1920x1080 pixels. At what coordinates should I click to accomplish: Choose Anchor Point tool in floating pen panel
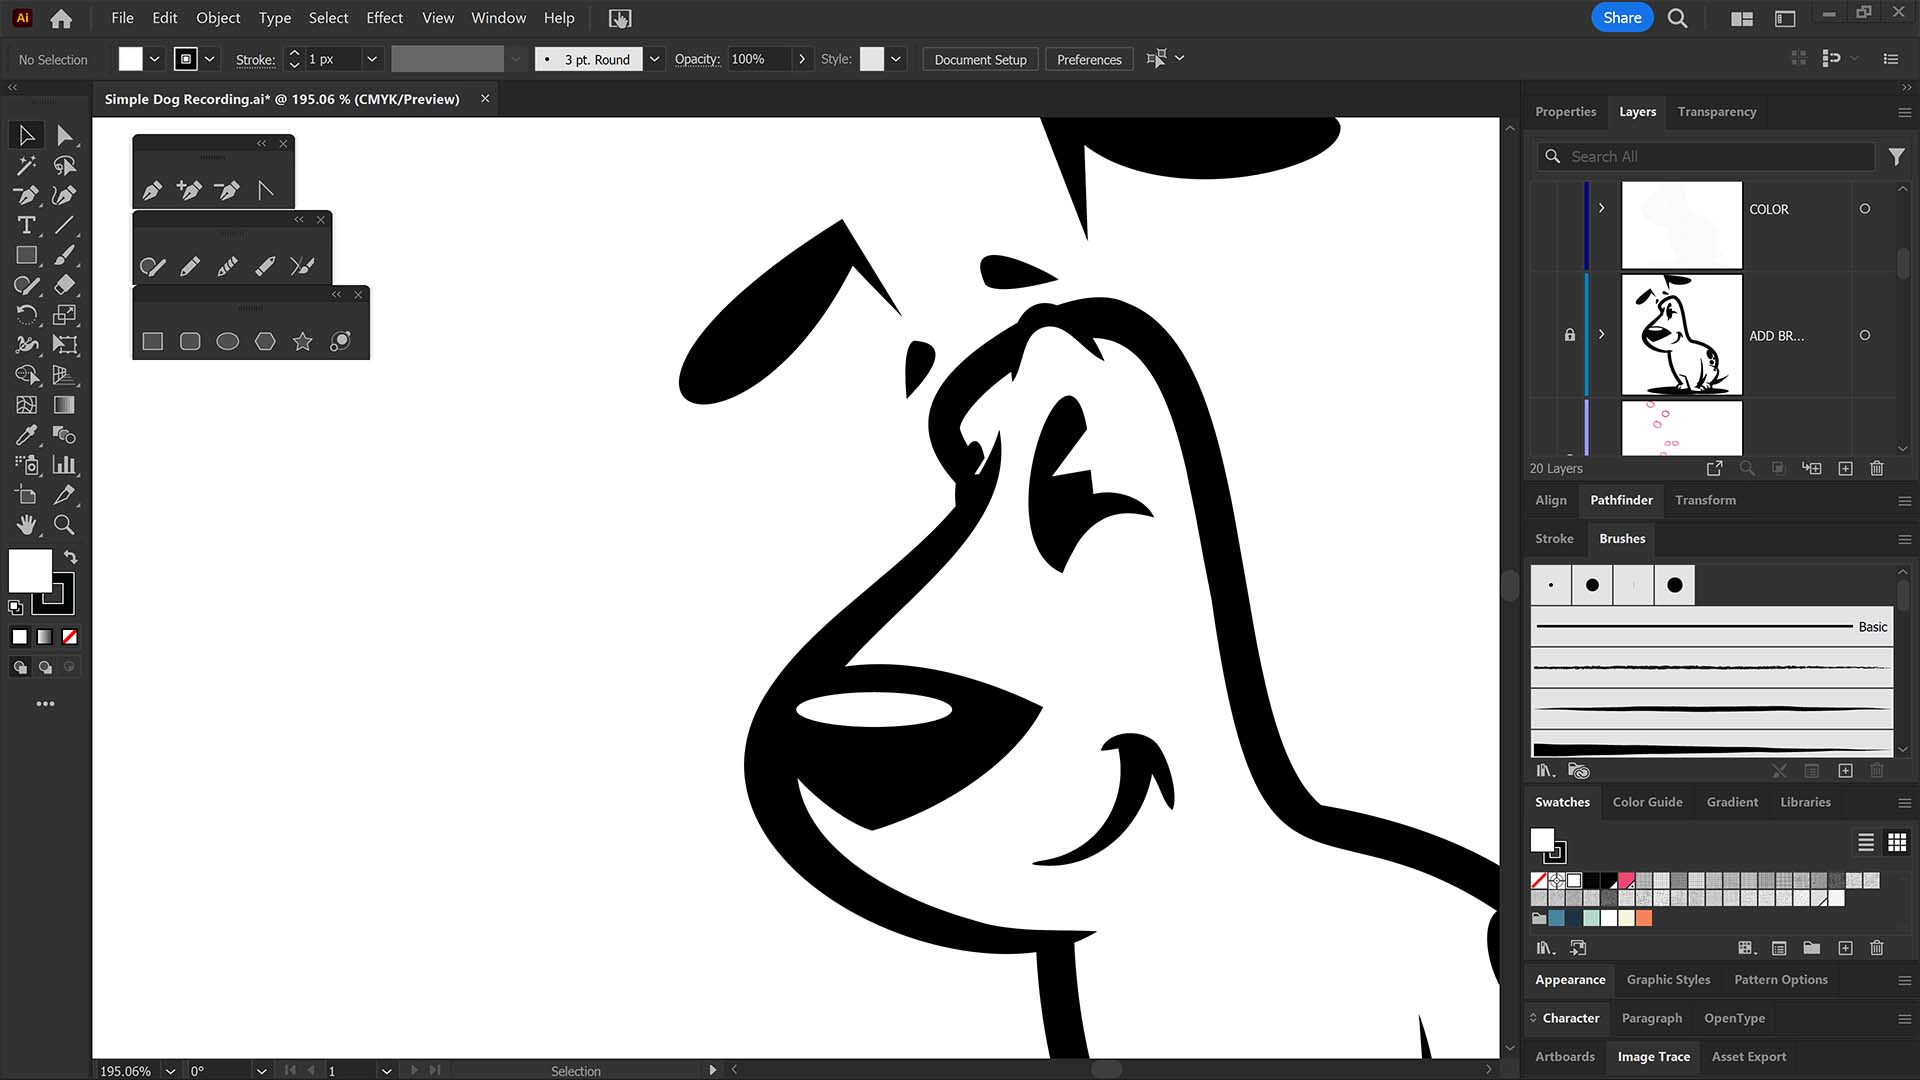tap(265, 190)
